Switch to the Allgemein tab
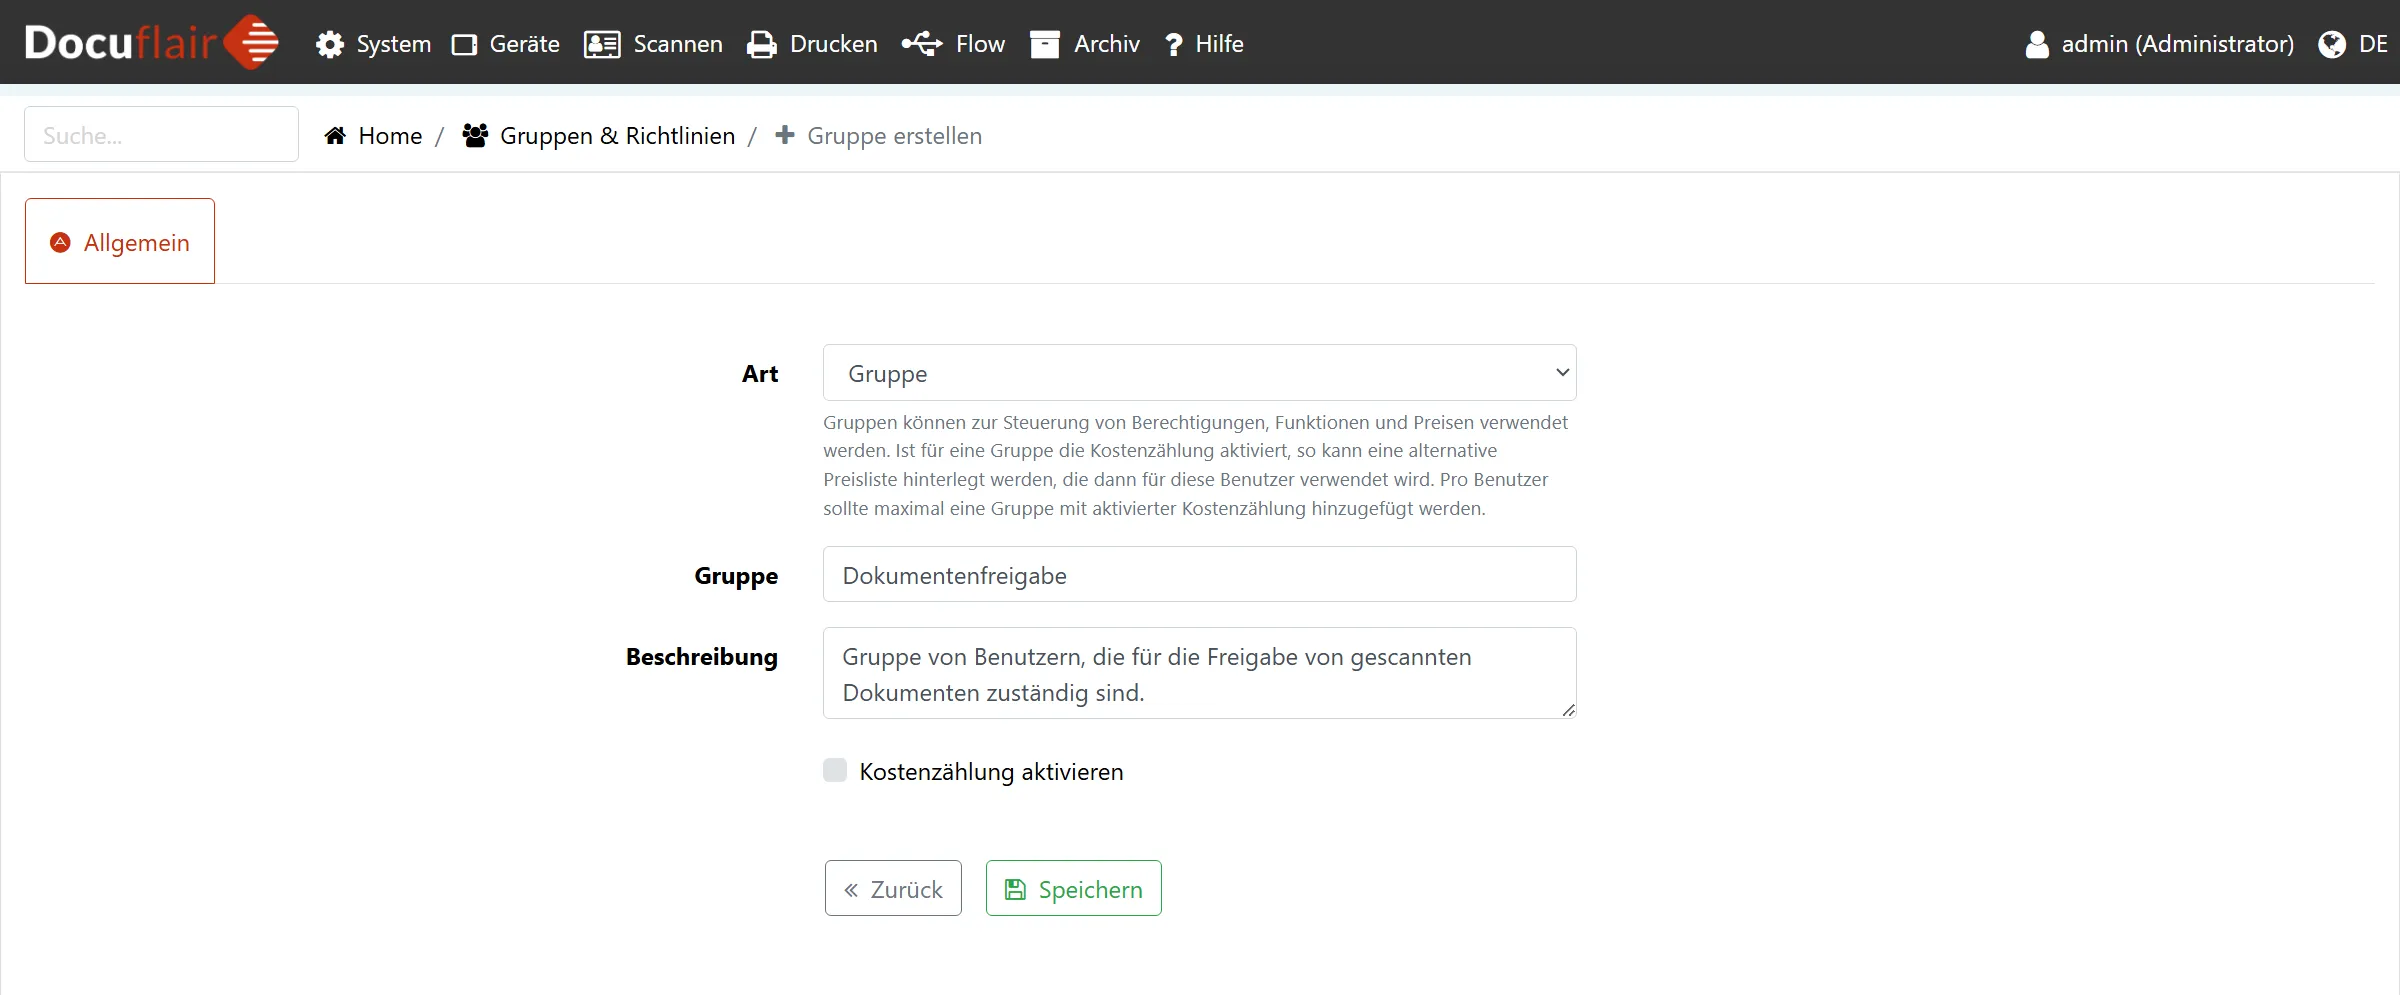Screen dimensions: 2400x995 [120, 242]
